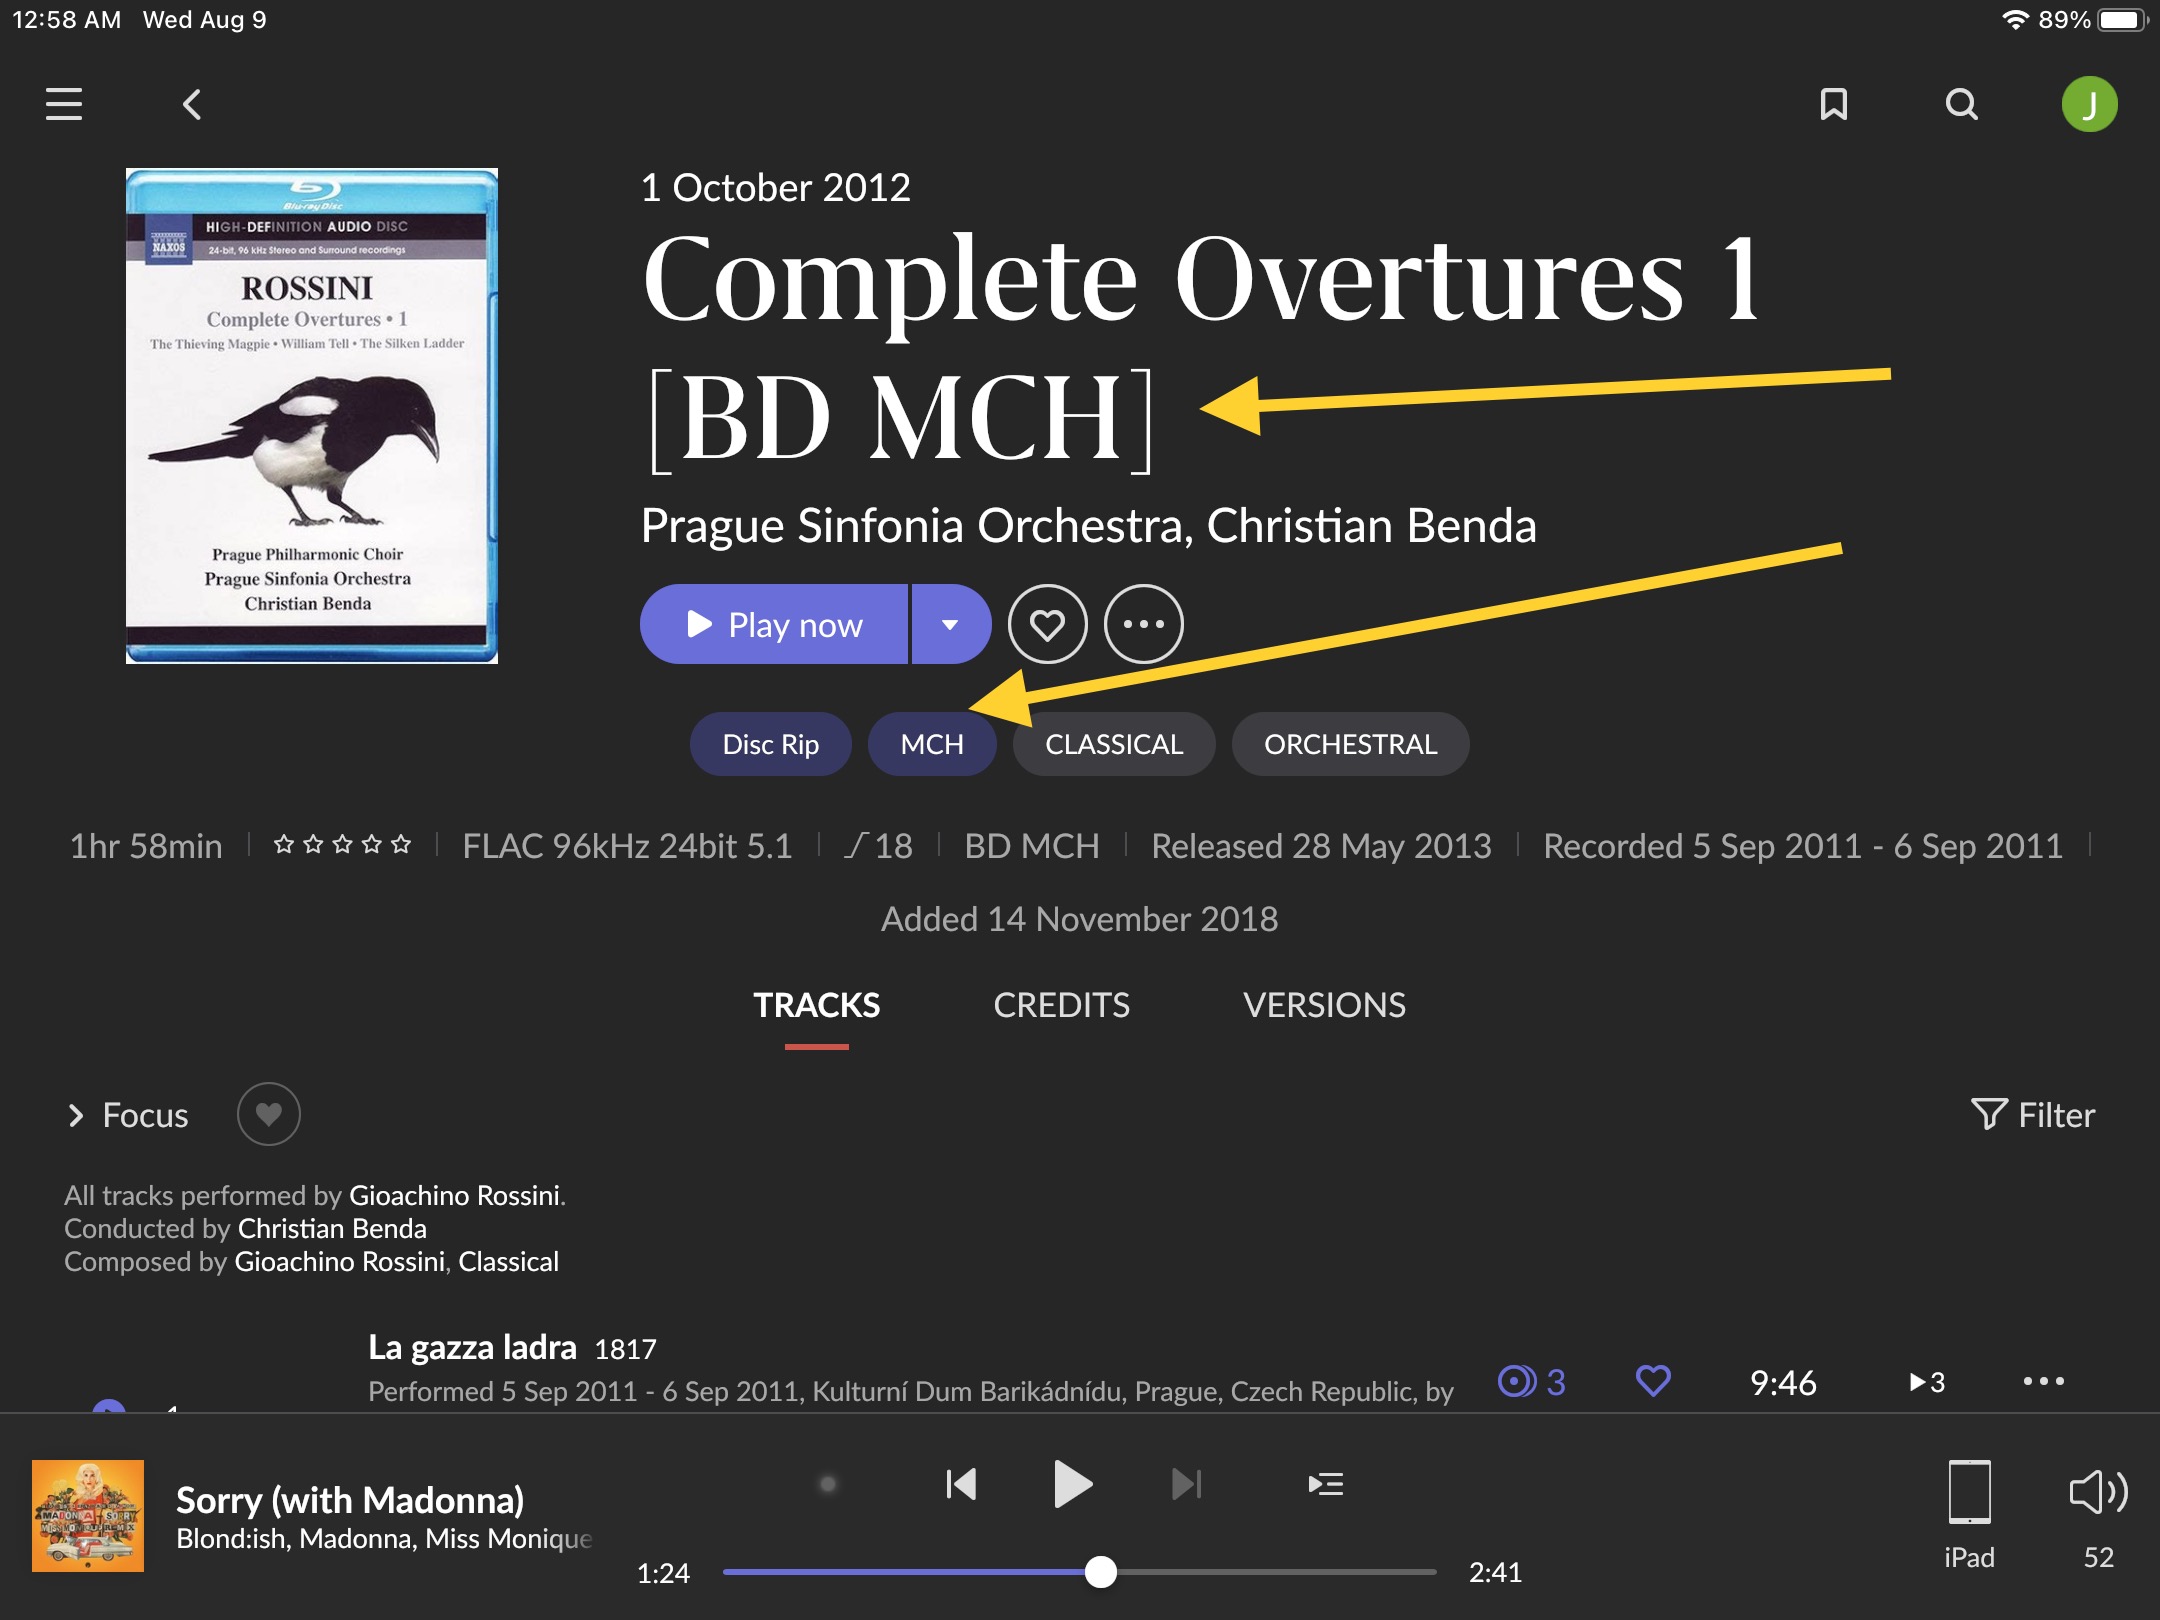This screenshot has height=1620, width=2160.
Task: Open album three-dots more options
Action: click(x=1143, y=624)
